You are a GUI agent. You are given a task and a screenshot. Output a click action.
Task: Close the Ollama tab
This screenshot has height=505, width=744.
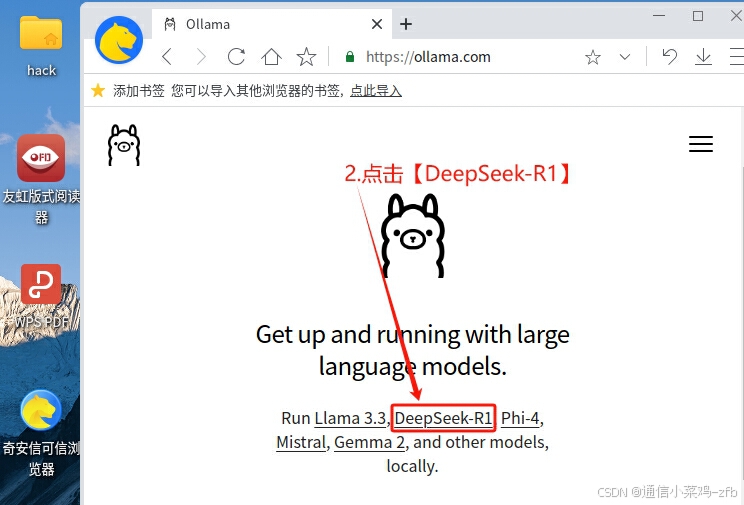377,24
